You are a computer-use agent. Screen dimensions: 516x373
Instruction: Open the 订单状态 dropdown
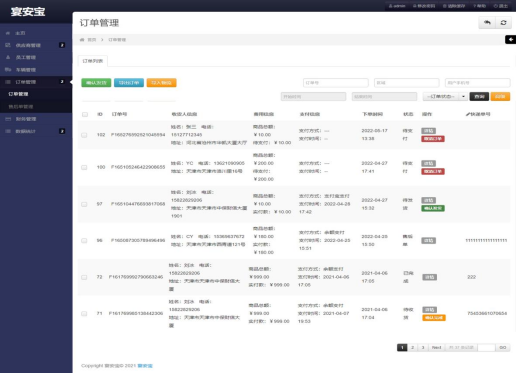pos(445,96)
